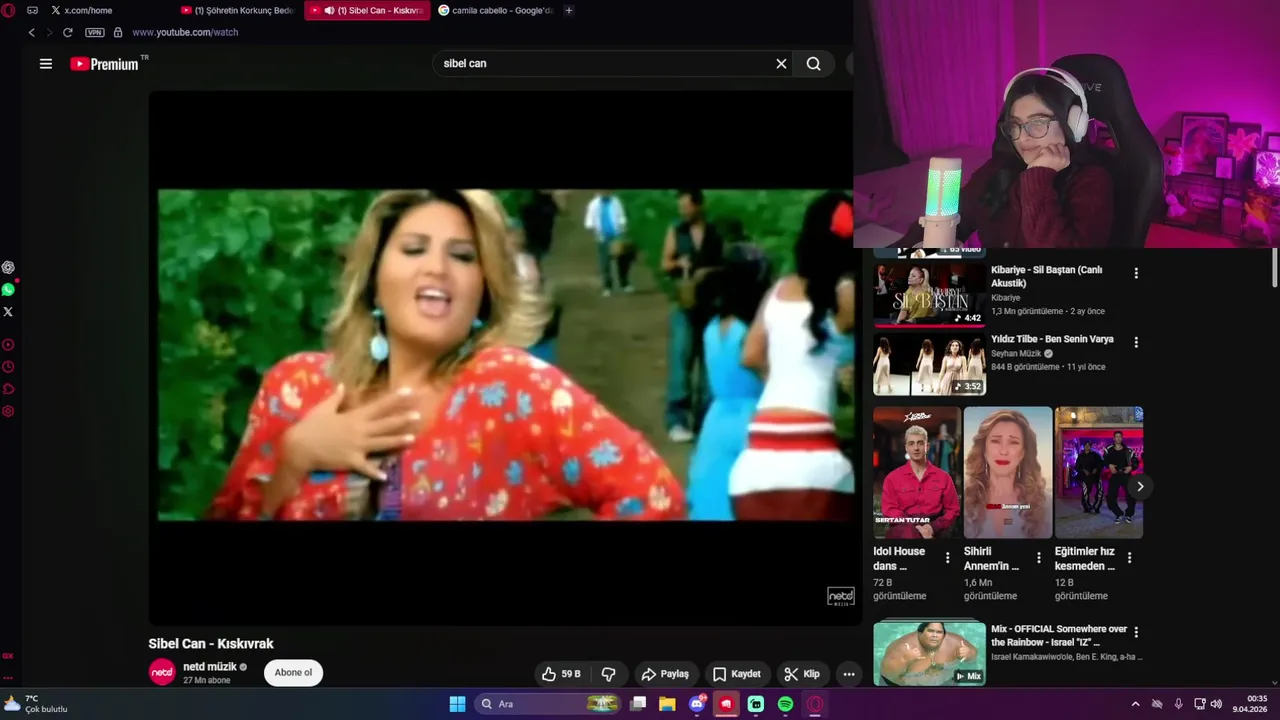Mute the tab via the speaker icon
Viewport: 1280px width, 720px height.
(329, 11)
